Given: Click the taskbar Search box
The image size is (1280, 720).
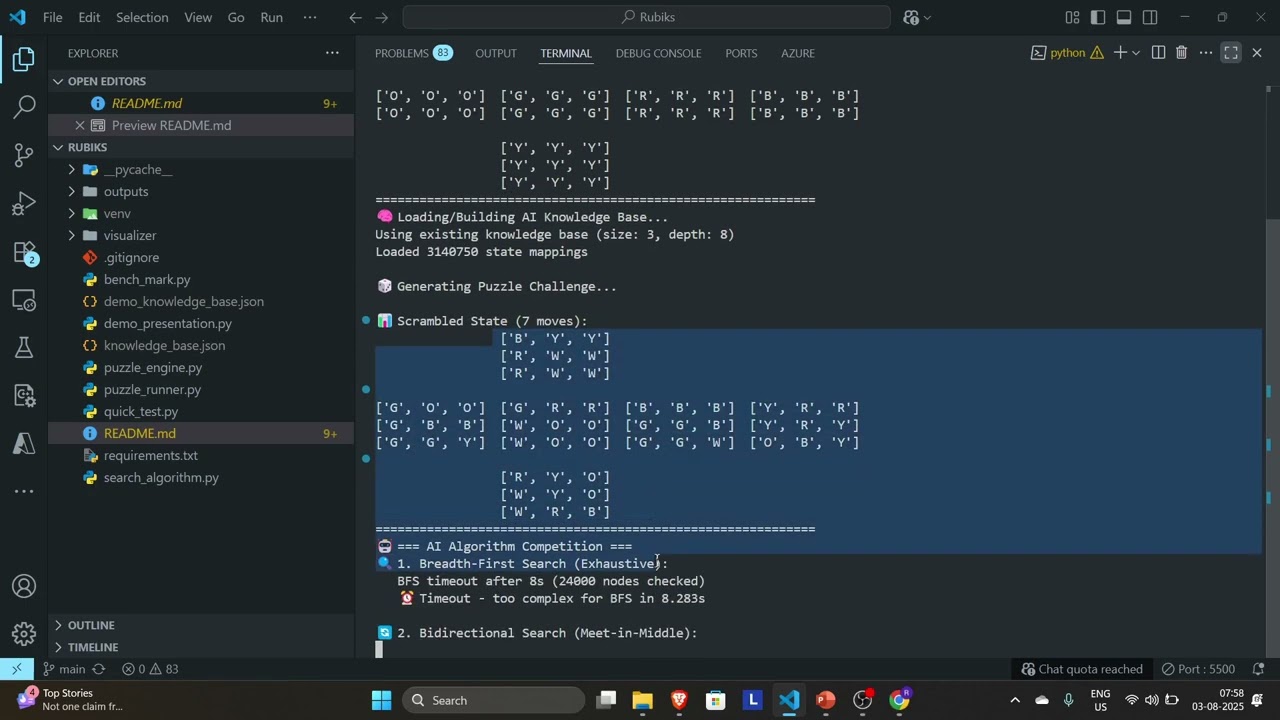Looking at the screenshot, I should (x=494, y=700).
